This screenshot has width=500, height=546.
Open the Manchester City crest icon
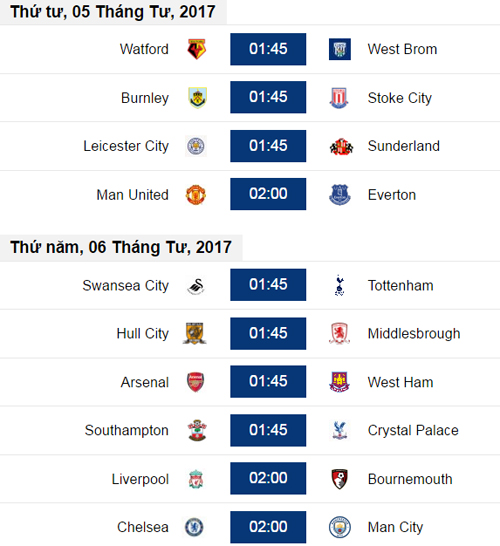pos(340,527)
